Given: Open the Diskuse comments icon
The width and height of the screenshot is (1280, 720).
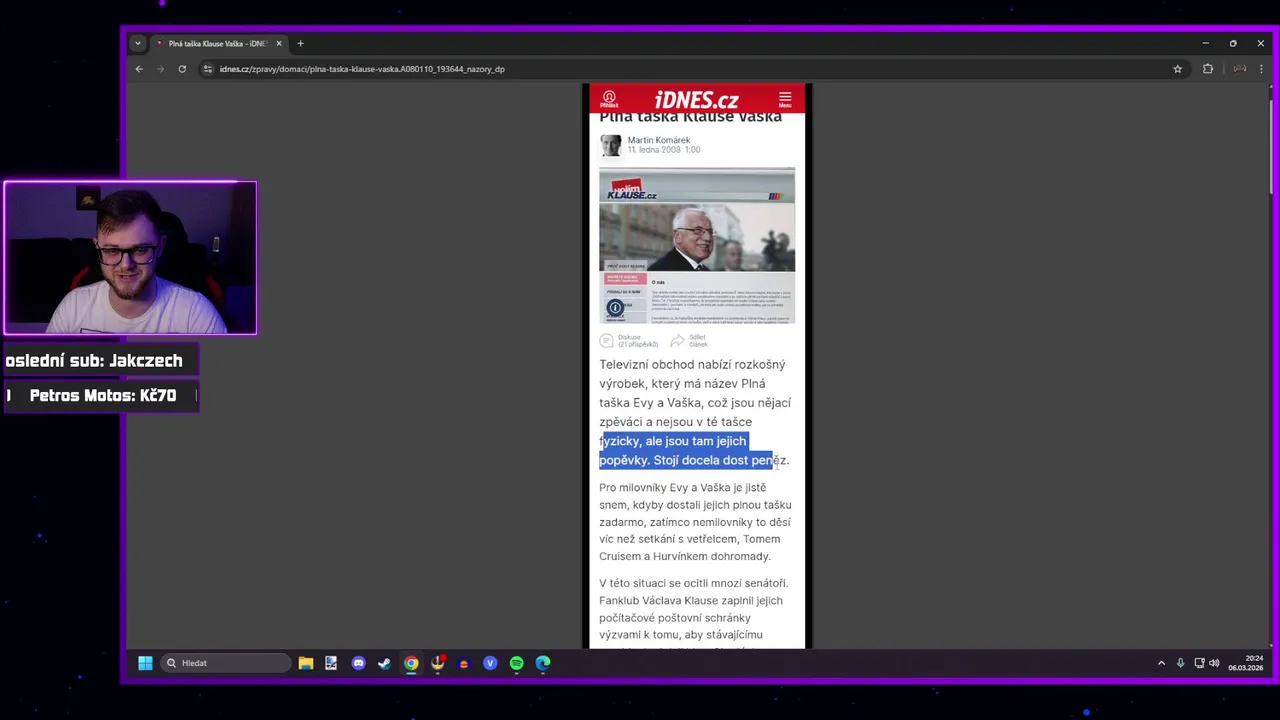Looking at the screenshot, I should pos(606,341).
